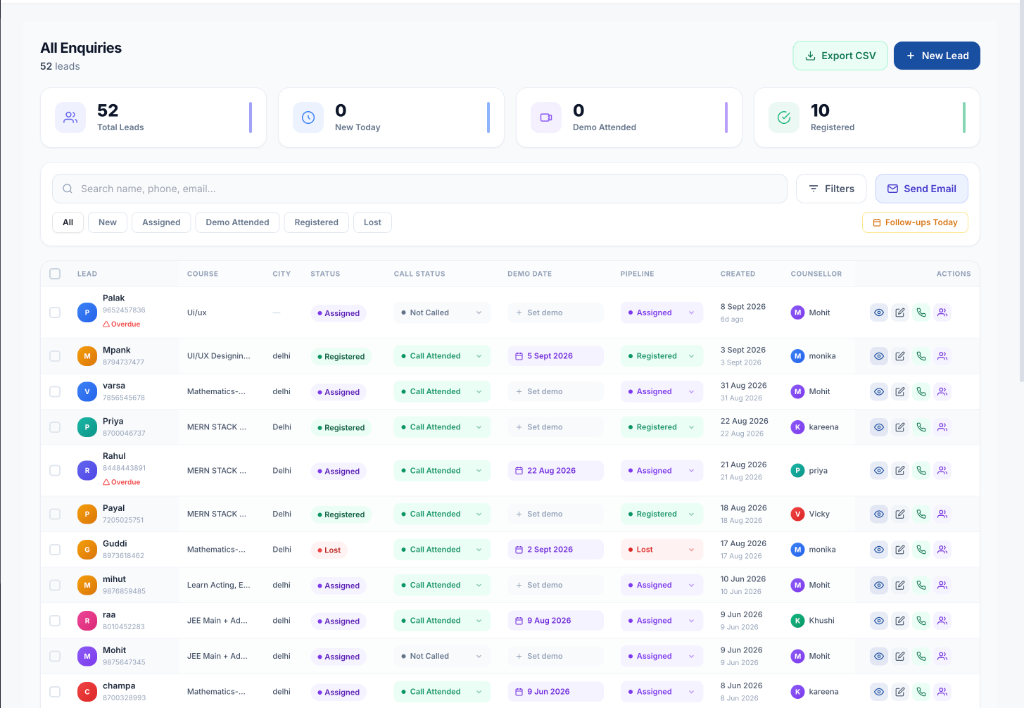
Task: Open pipeline dropdown for Guddi
Action: coord(662,549)
